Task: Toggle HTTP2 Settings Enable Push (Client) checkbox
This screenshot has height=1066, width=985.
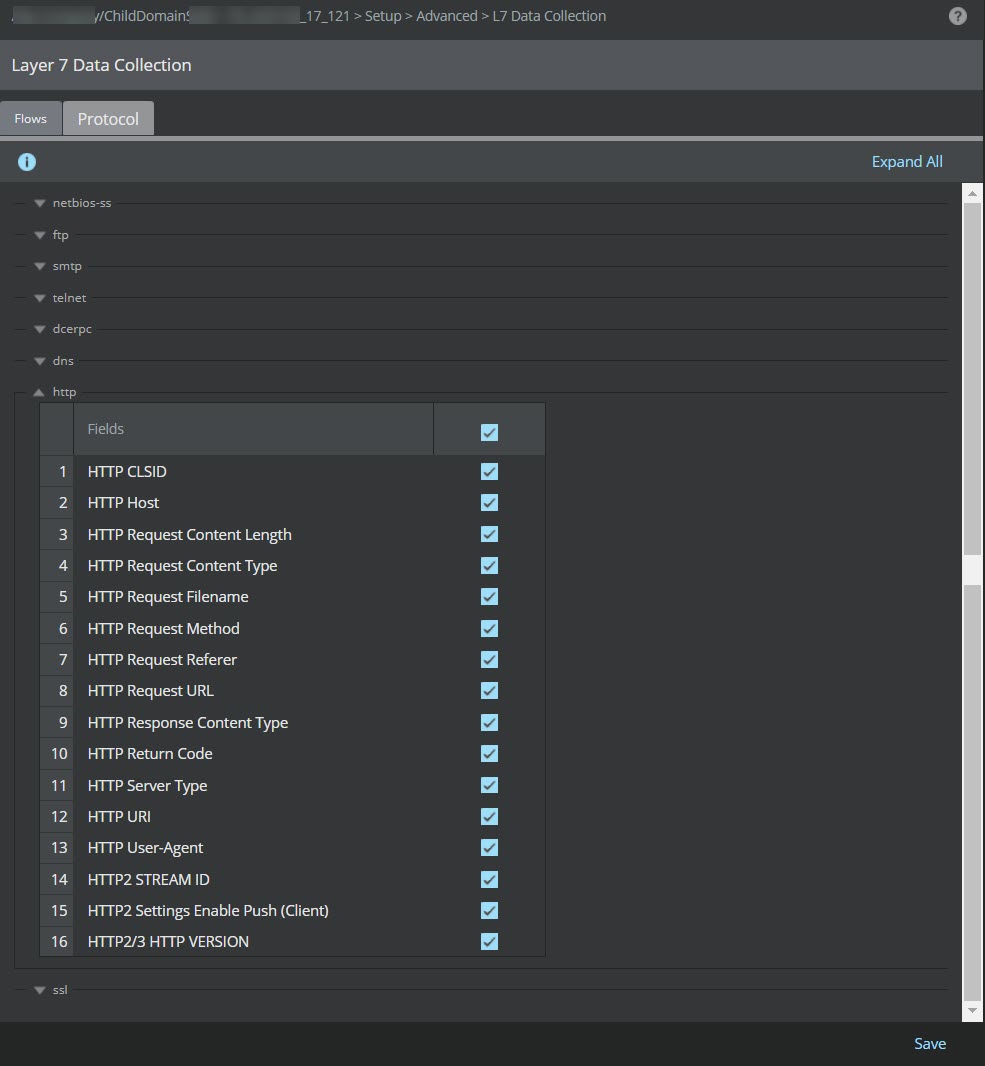Action: pos(489,910)
